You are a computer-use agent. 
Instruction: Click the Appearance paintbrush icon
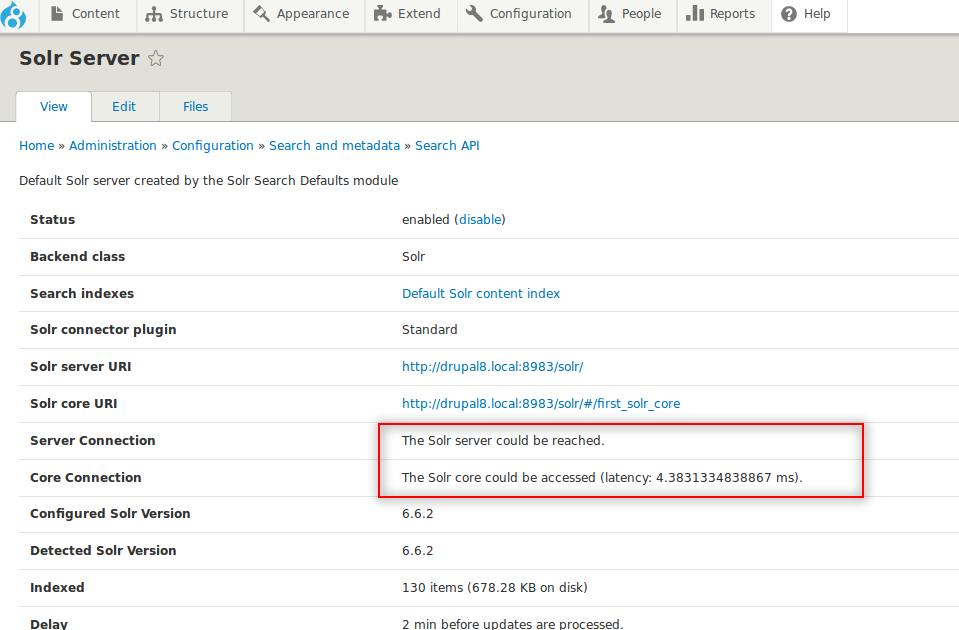point(261,13)
